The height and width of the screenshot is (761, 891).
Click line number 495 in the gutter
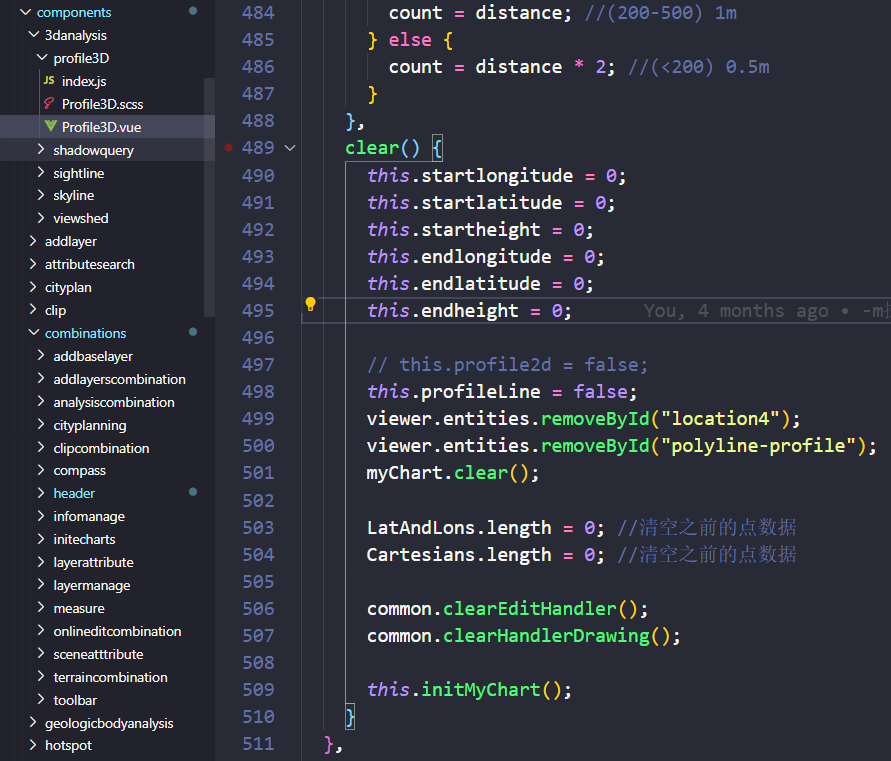pyautogui.click(x=258, y=311)
